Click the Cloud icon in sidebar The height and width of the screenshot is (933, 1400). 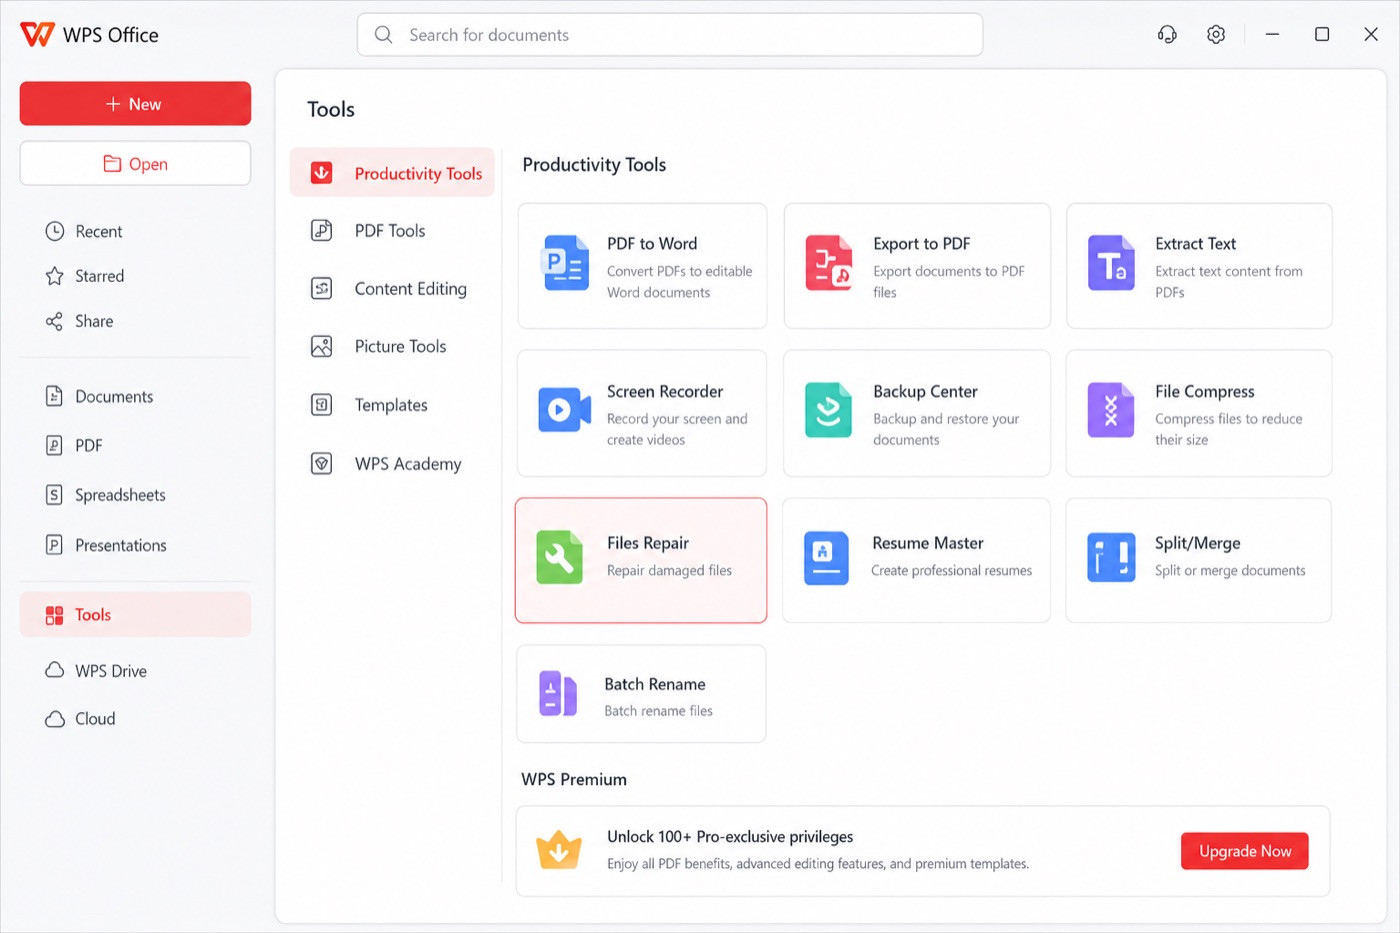(x=54, y=719)
